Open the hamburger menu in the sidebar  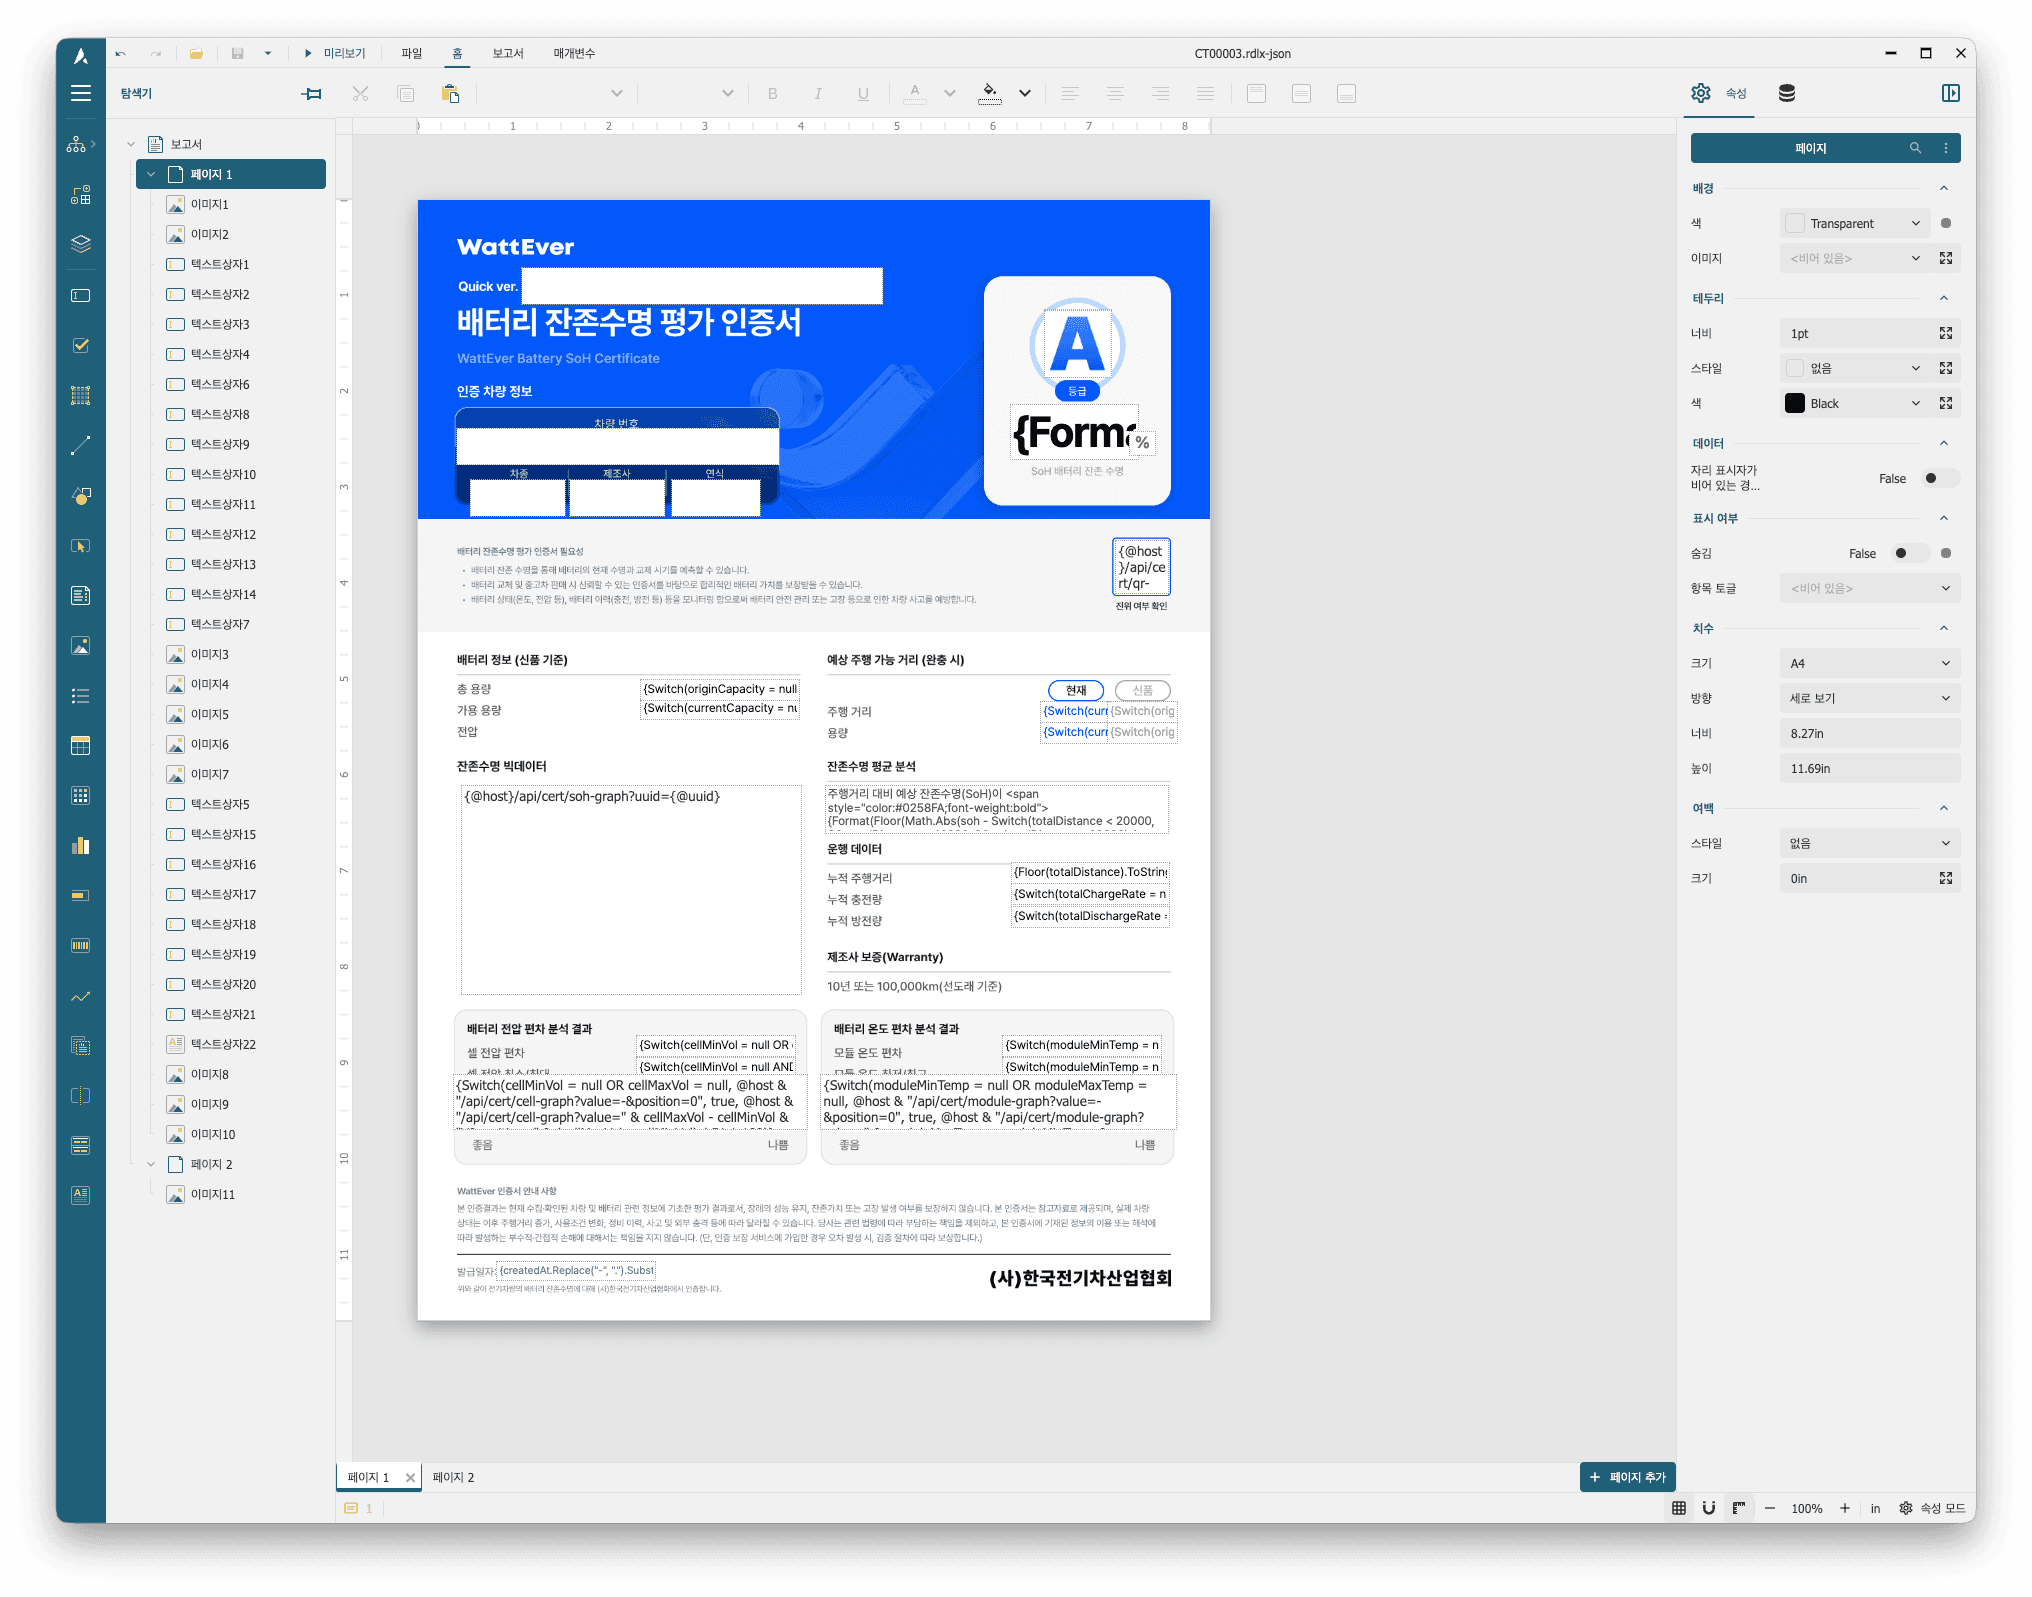click(x=81, y=93)
